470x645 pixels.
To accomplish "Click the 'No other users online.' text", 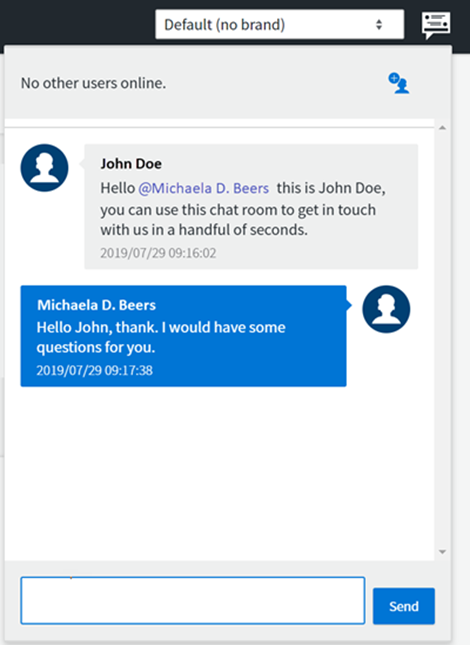I will pos(93,83).
